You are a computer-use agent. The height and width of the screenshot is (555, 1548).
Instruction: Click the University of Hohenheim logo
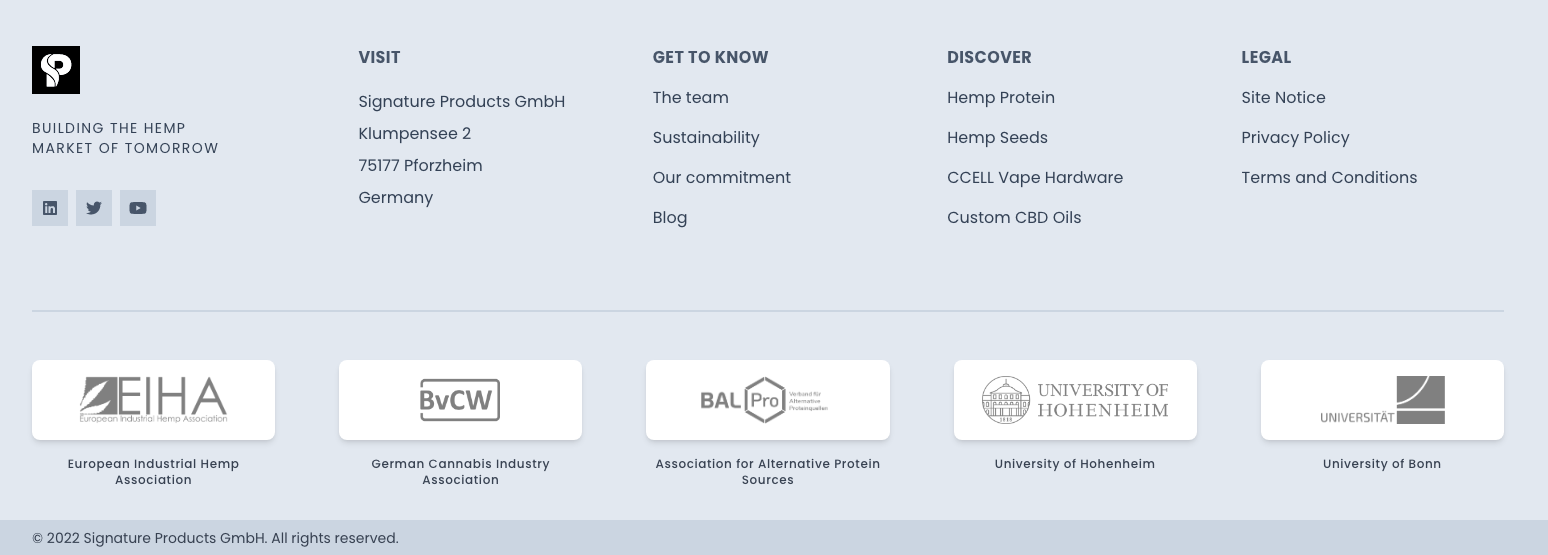click(1075, 400)
